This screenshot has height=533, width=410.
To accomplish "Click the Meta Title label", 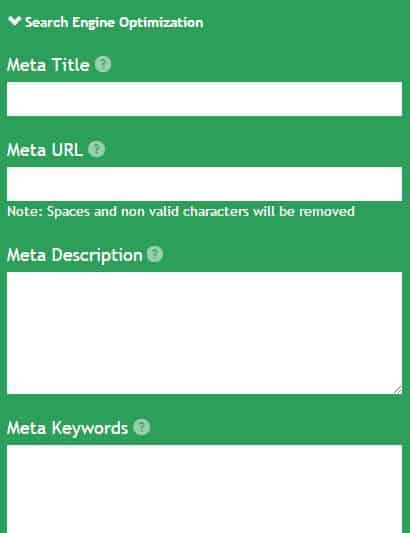I will [48, 65].
